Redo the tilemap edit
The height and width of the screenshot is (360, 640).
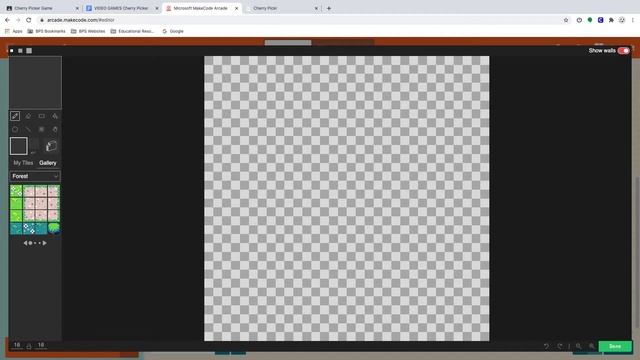coord(560,346)
